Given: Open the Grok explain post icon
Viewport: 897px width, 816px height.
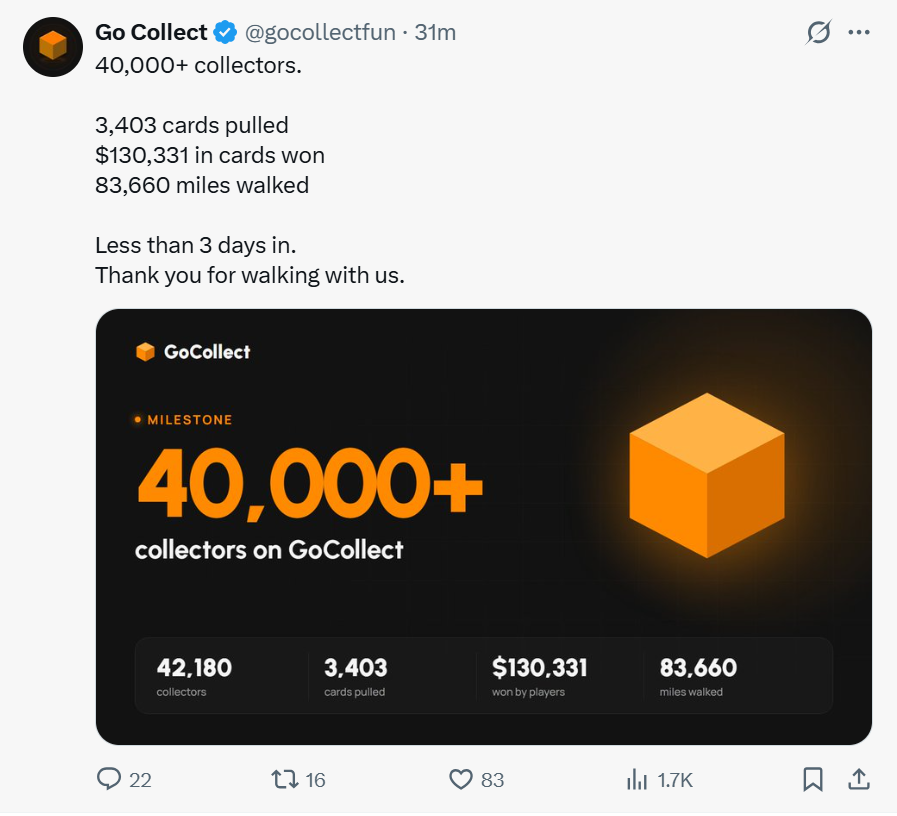Looking at the screenshot, I should tap(818, 33).
